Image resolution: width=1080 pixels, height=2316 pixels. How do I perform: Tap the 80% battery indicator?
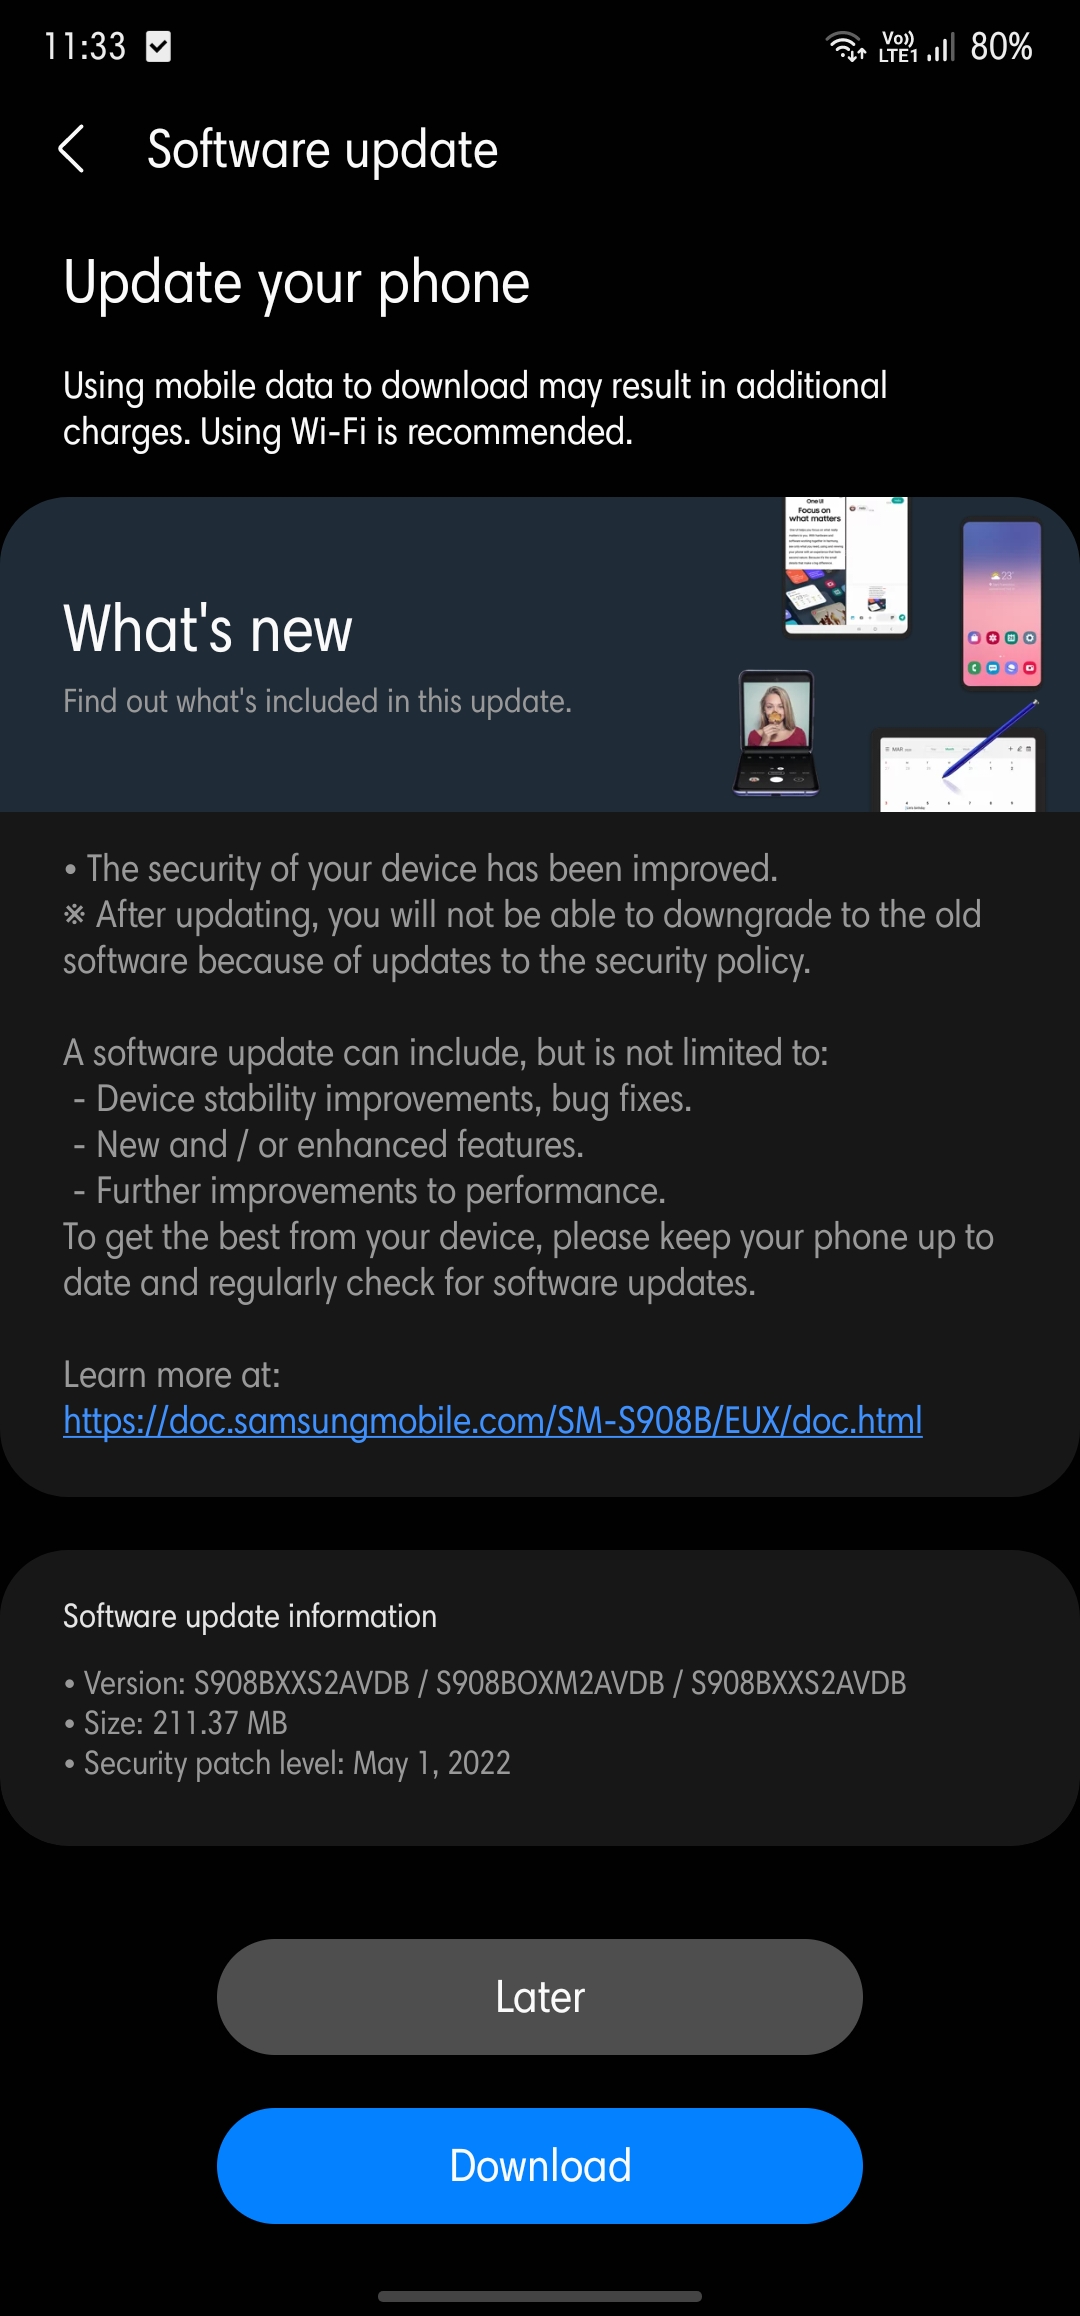(x=1001, y=46)
